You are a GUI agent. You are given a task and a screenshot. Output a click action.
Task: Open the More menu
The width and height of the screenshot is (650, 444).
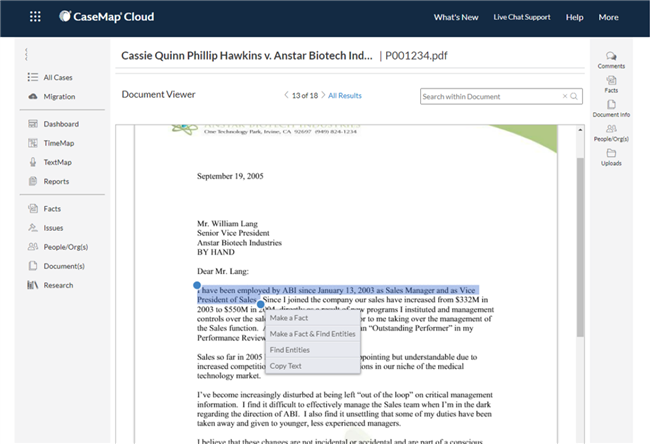pos(608,17)
